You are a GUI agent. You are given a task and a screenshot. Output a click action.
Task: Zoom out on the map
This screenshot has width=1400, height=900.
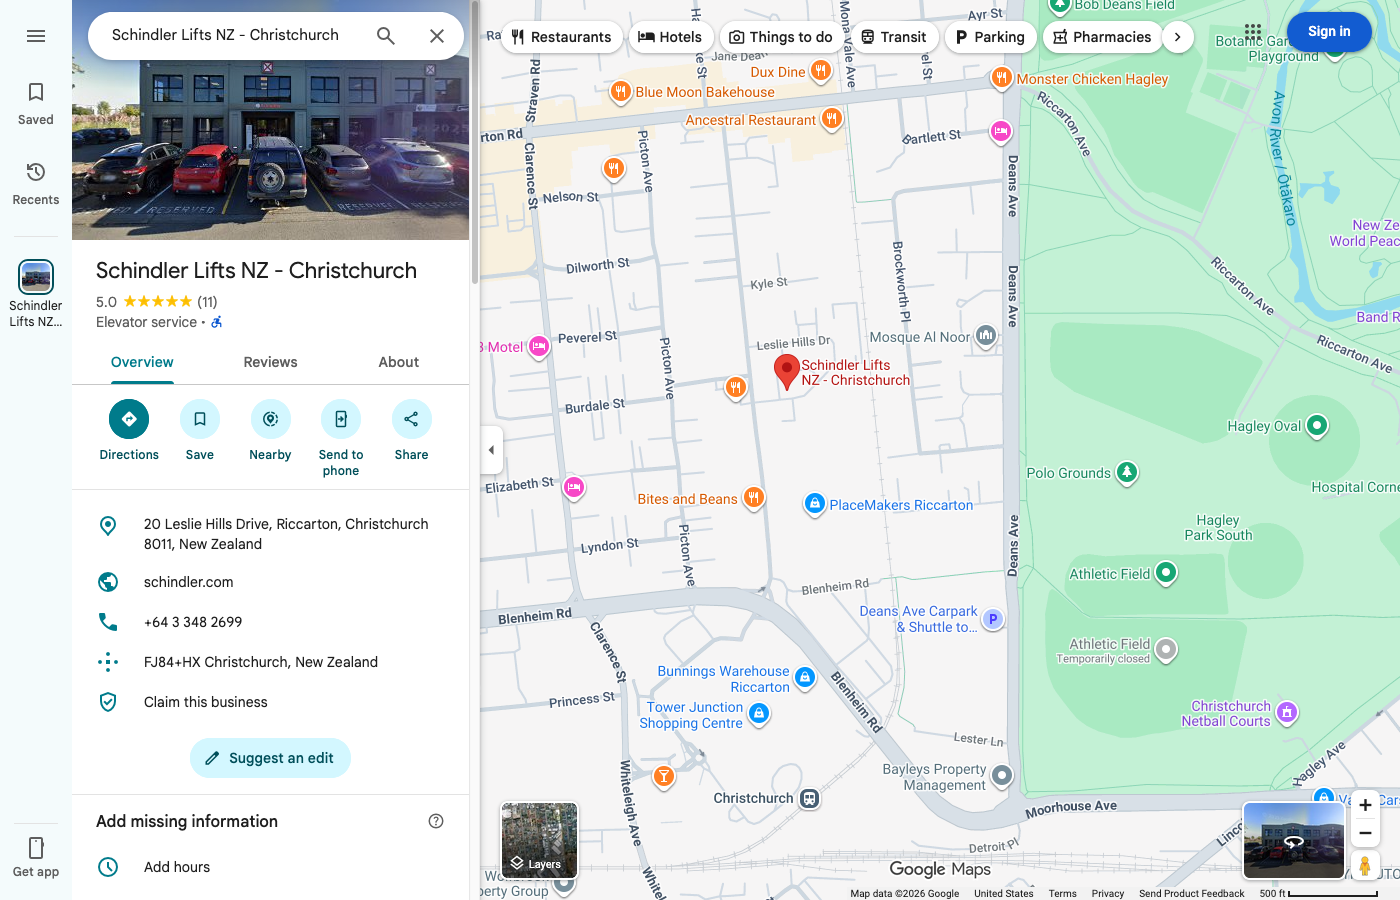(1365, 833)
